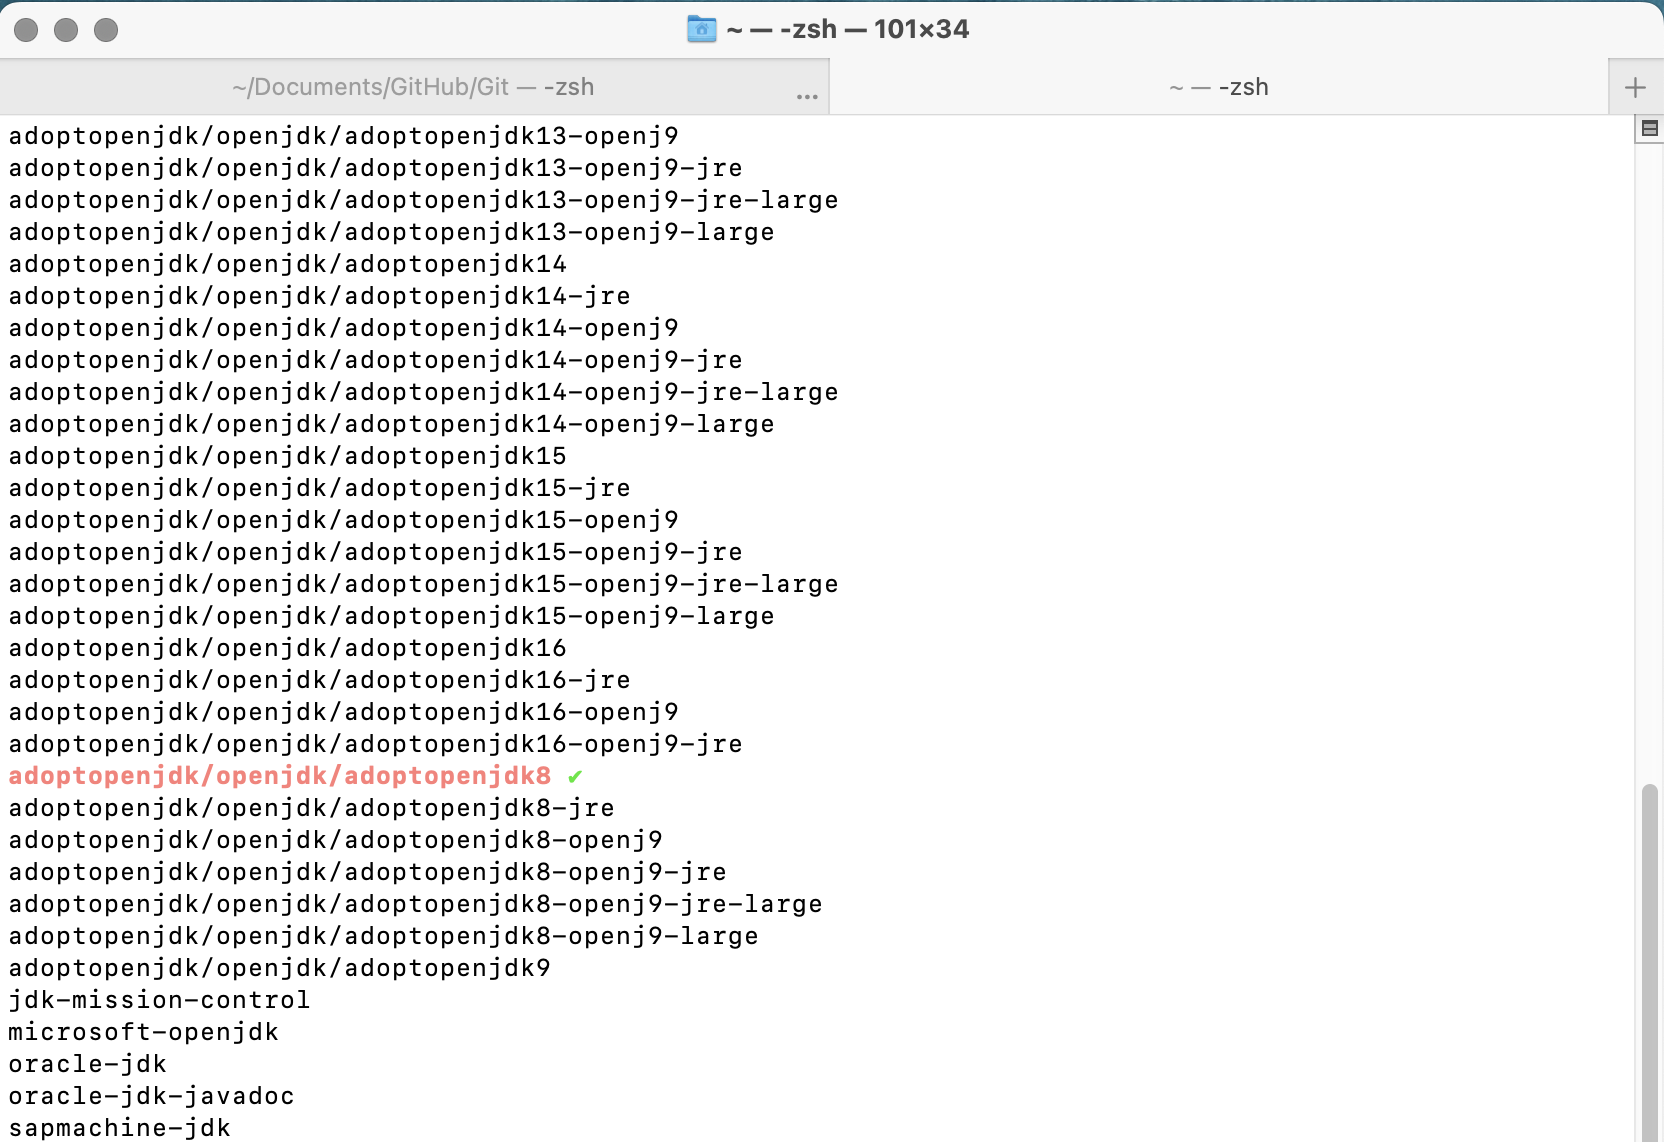The width and height of the screenshot is (1664, 1142).
Task: Click the zoom button of the Terminal window
Action: coord(105,30)
